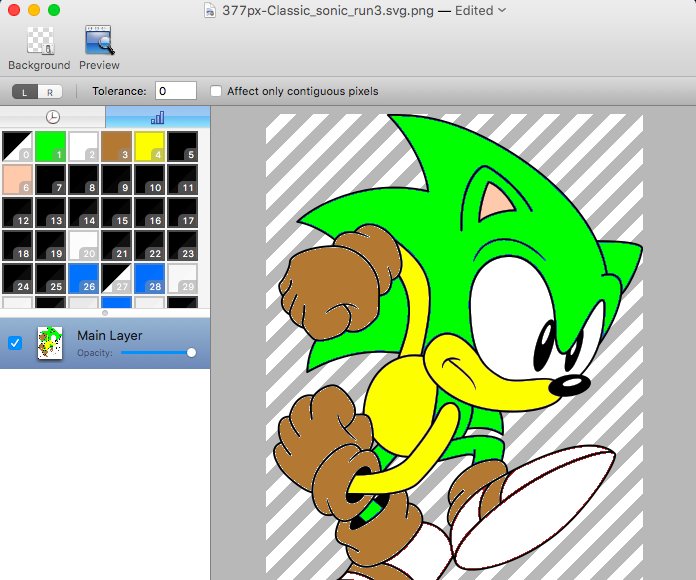Select color swatch number 9
This screenshot has height=580, width=696.
[116, 179]
